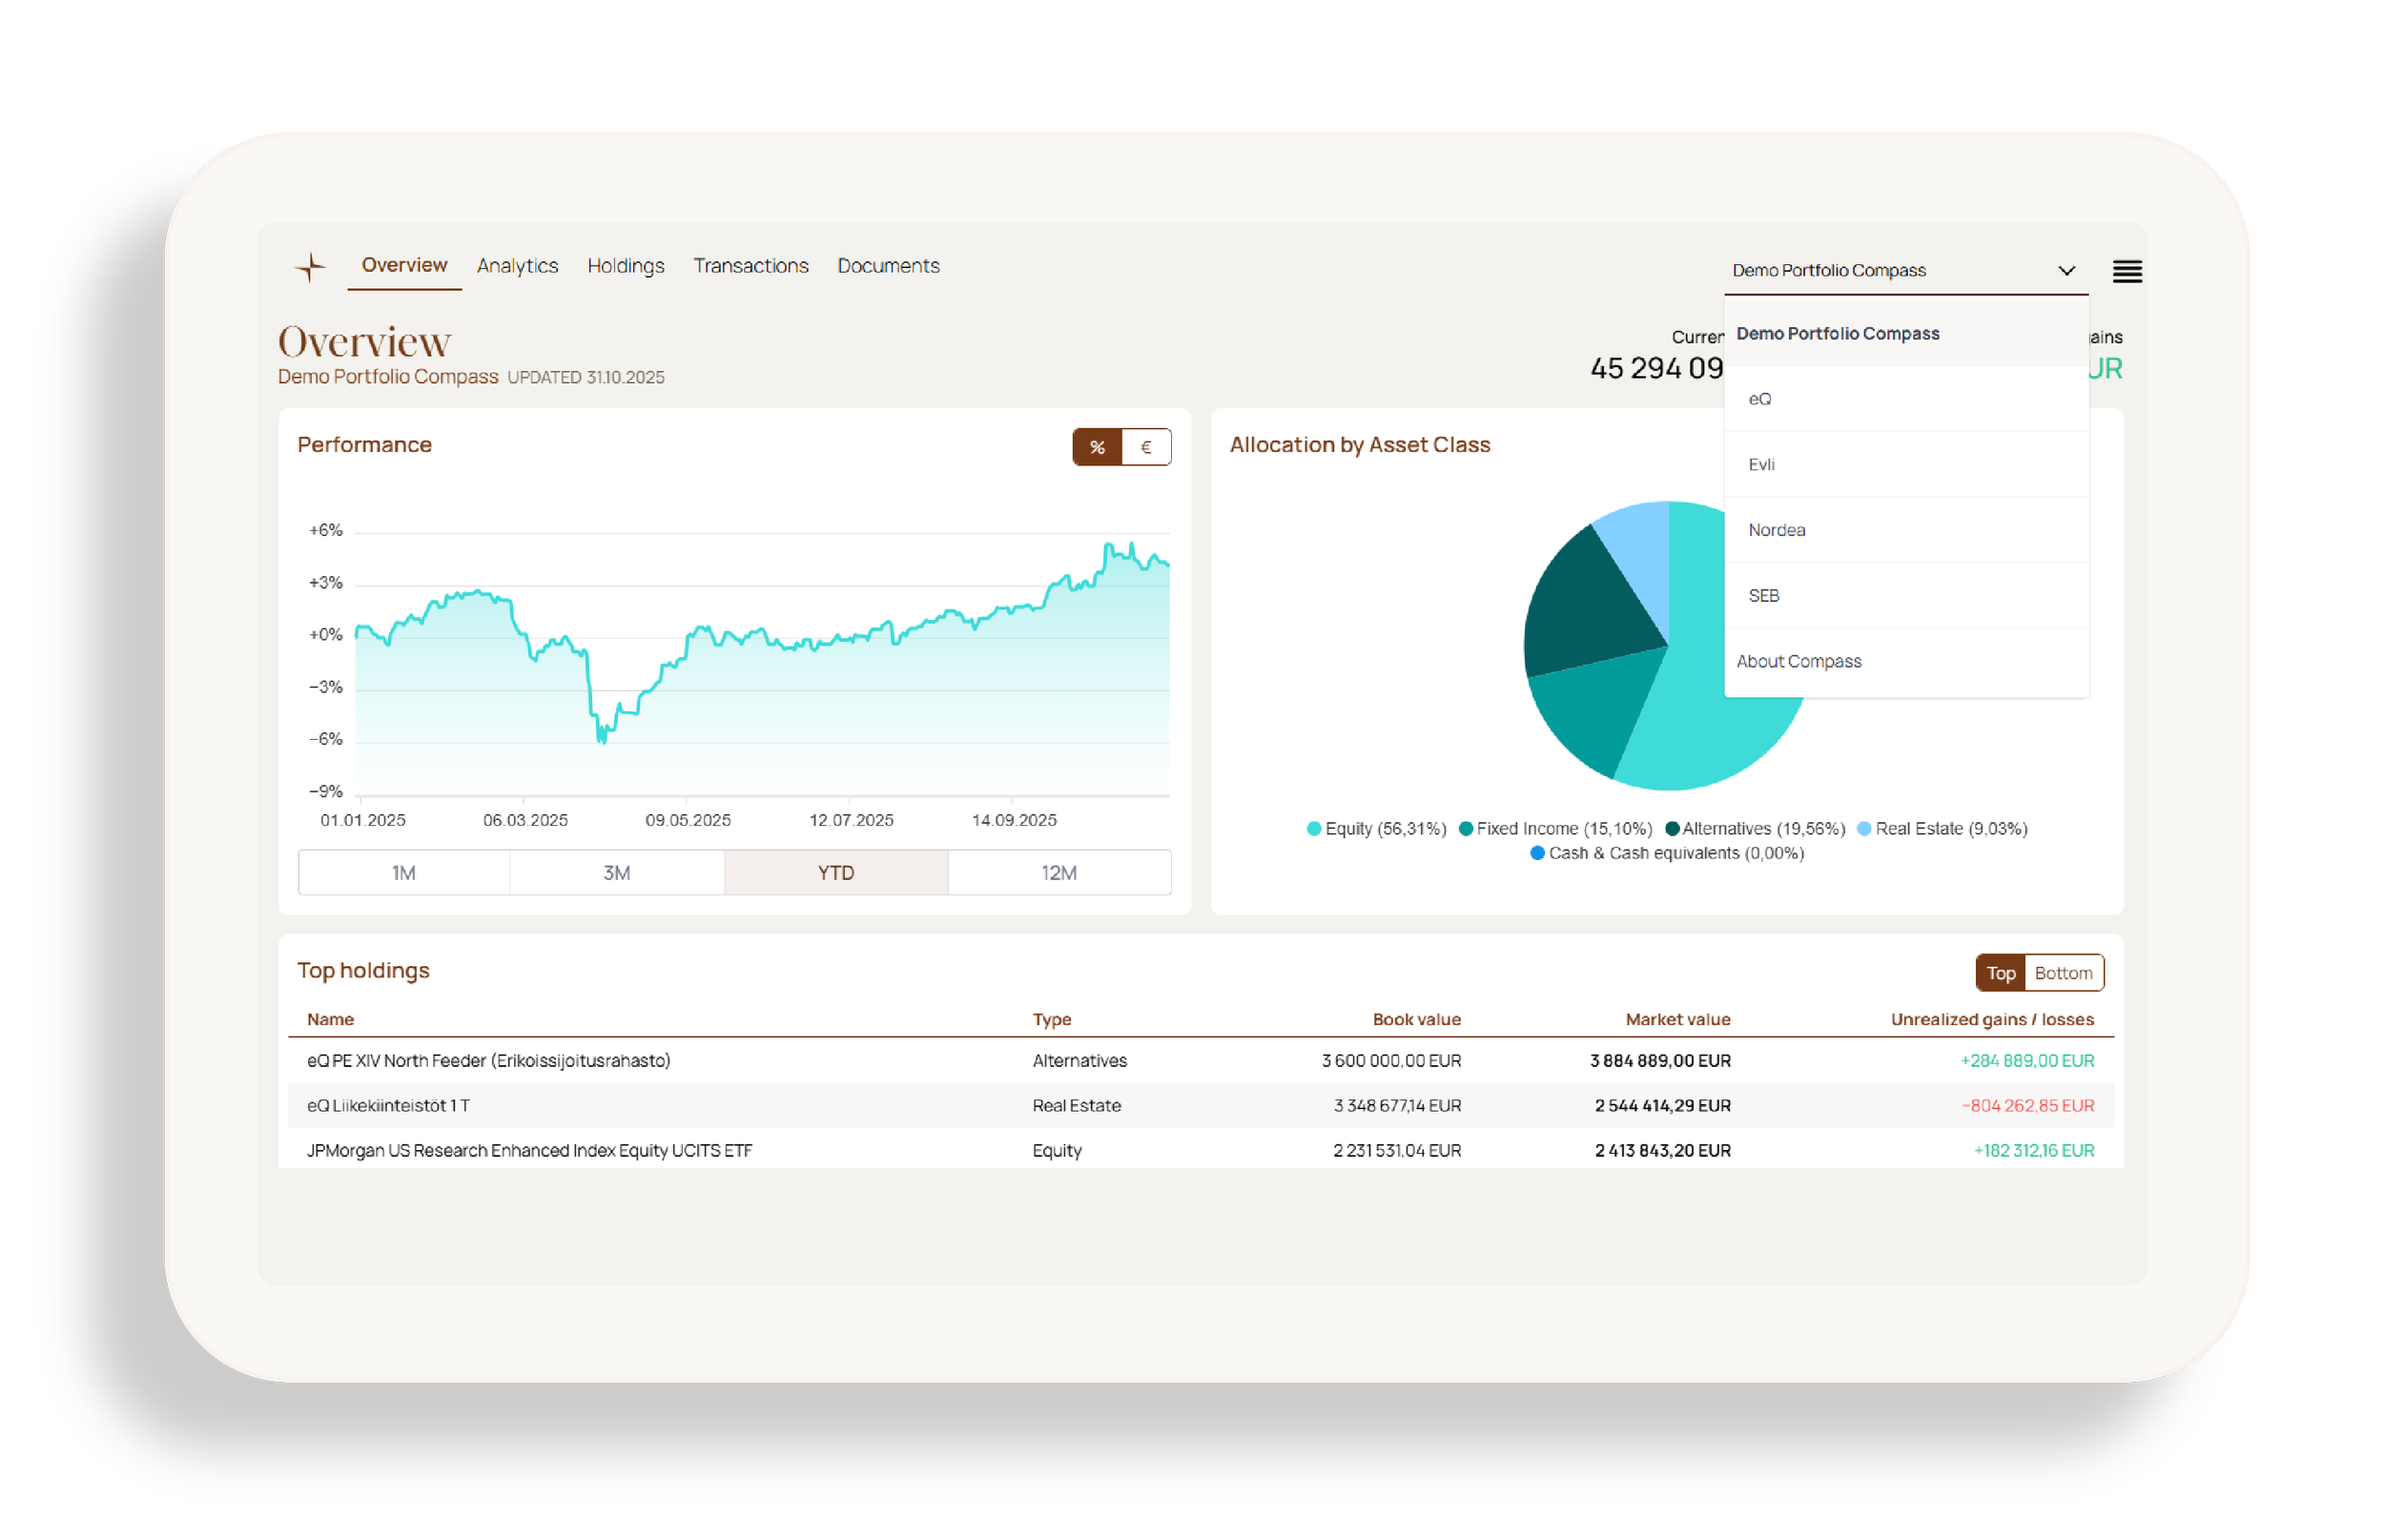
Task: Click the Alternatives legend dot
Action: (1672, 829)
